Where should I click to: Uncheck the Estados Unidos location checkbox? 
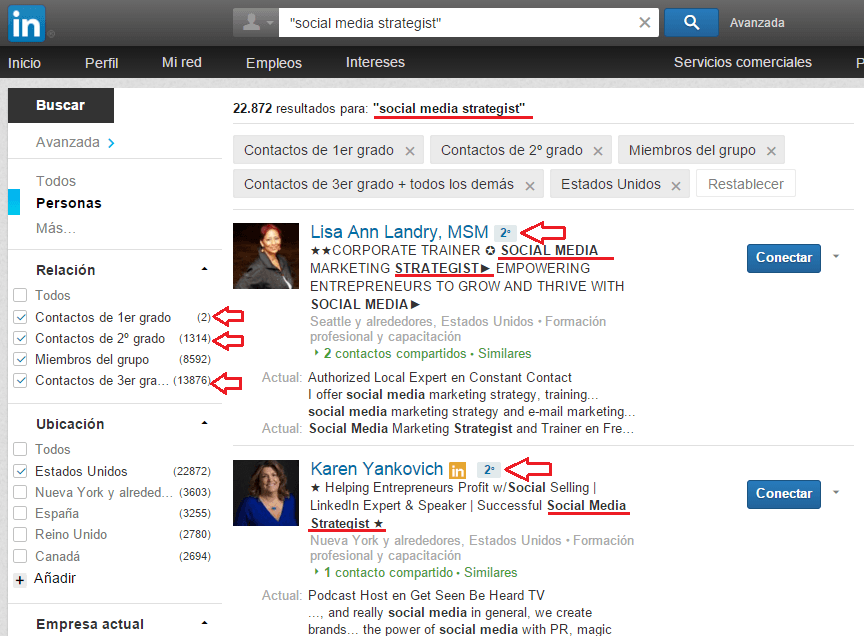(x=20, y=471)
